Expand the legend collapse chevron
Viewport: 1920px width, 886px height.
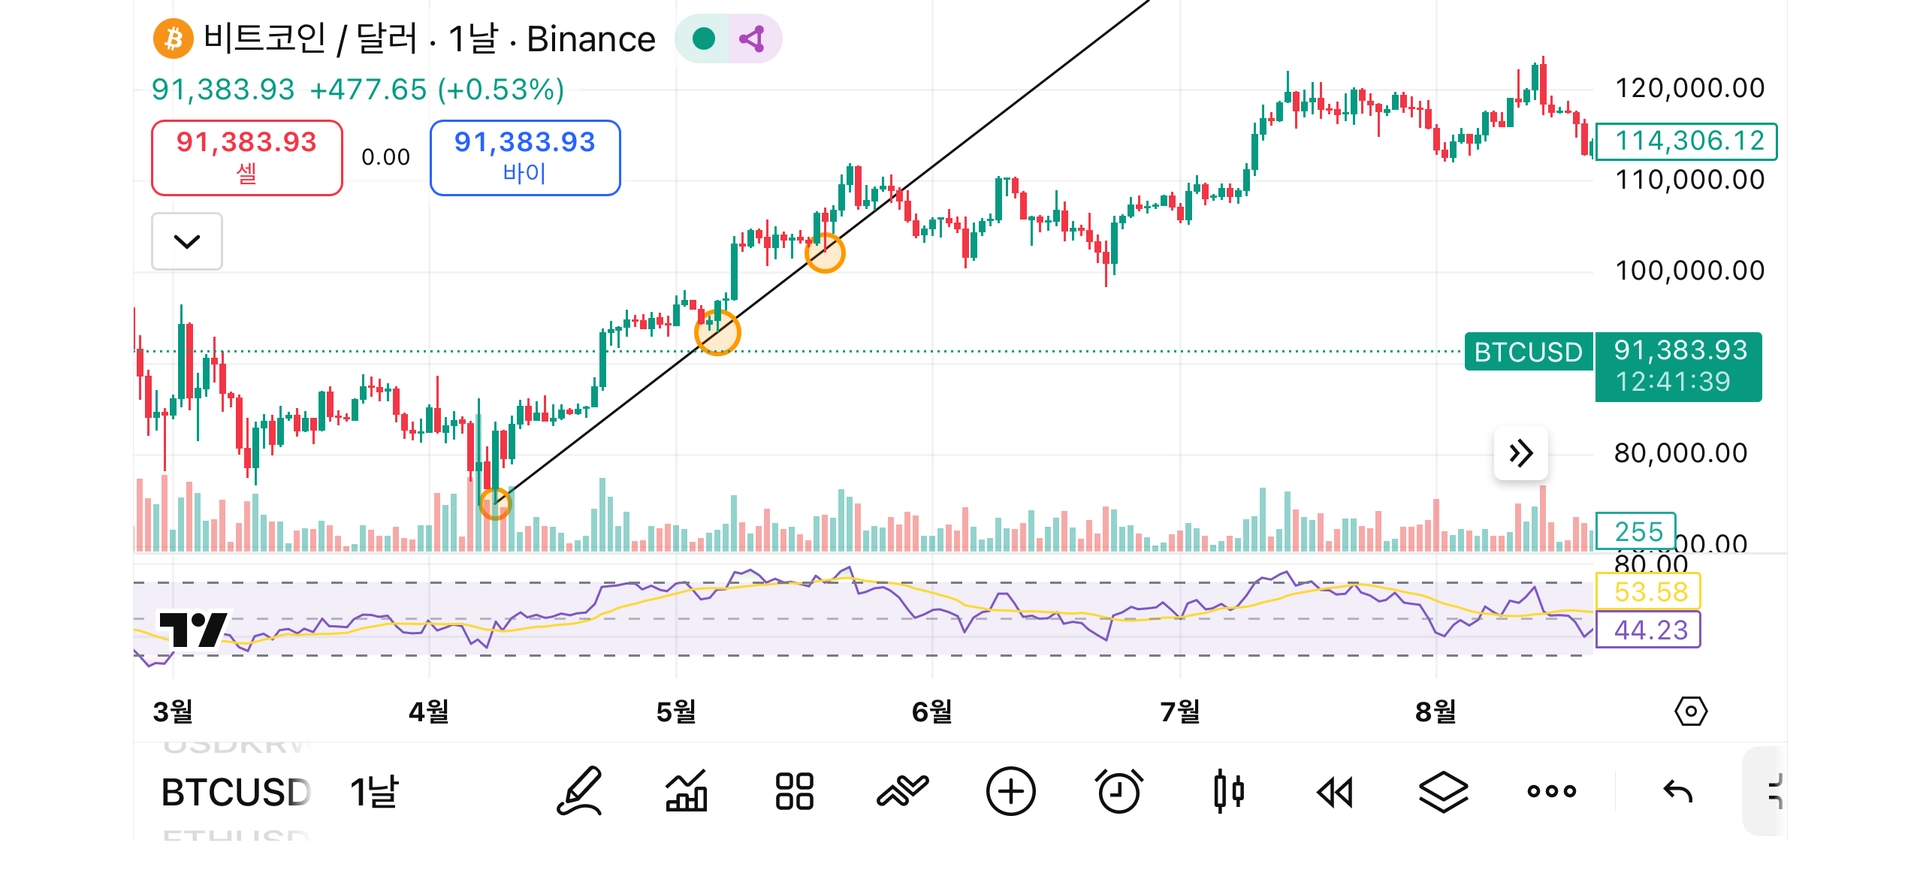point(187,241)
